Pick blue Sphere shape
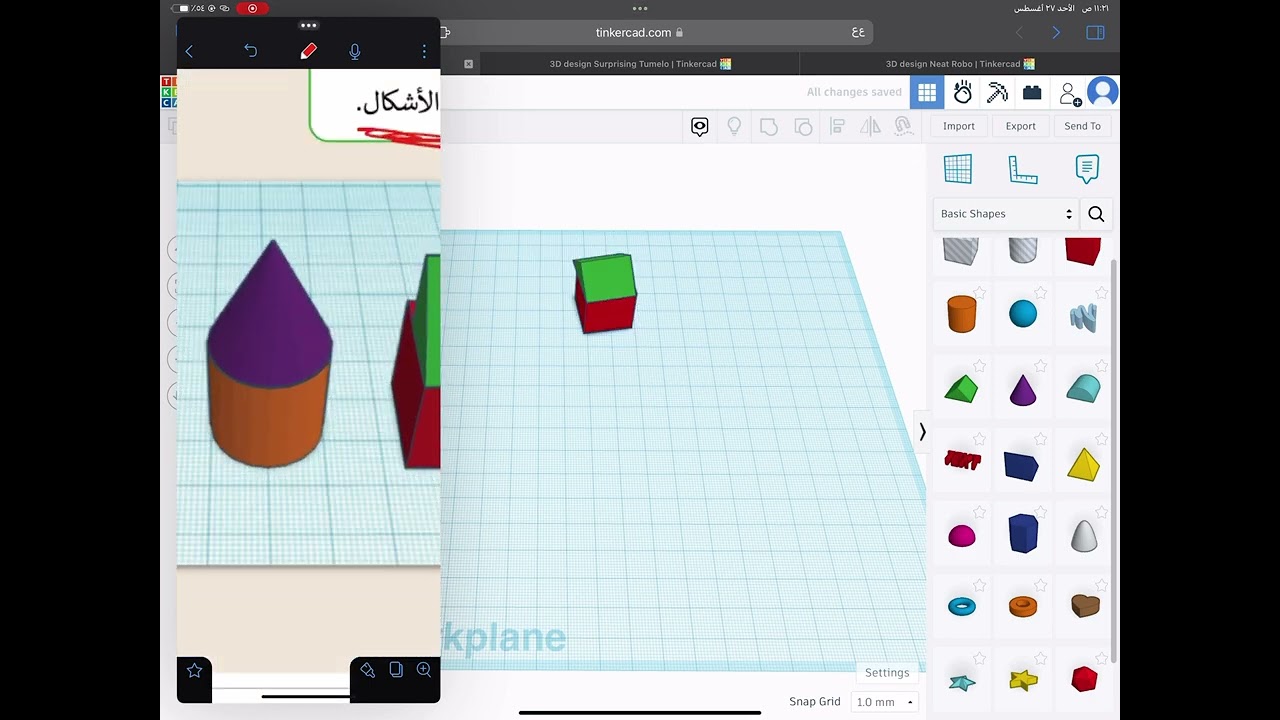The image size is (1280, 720). click(x=1023, y=314)
